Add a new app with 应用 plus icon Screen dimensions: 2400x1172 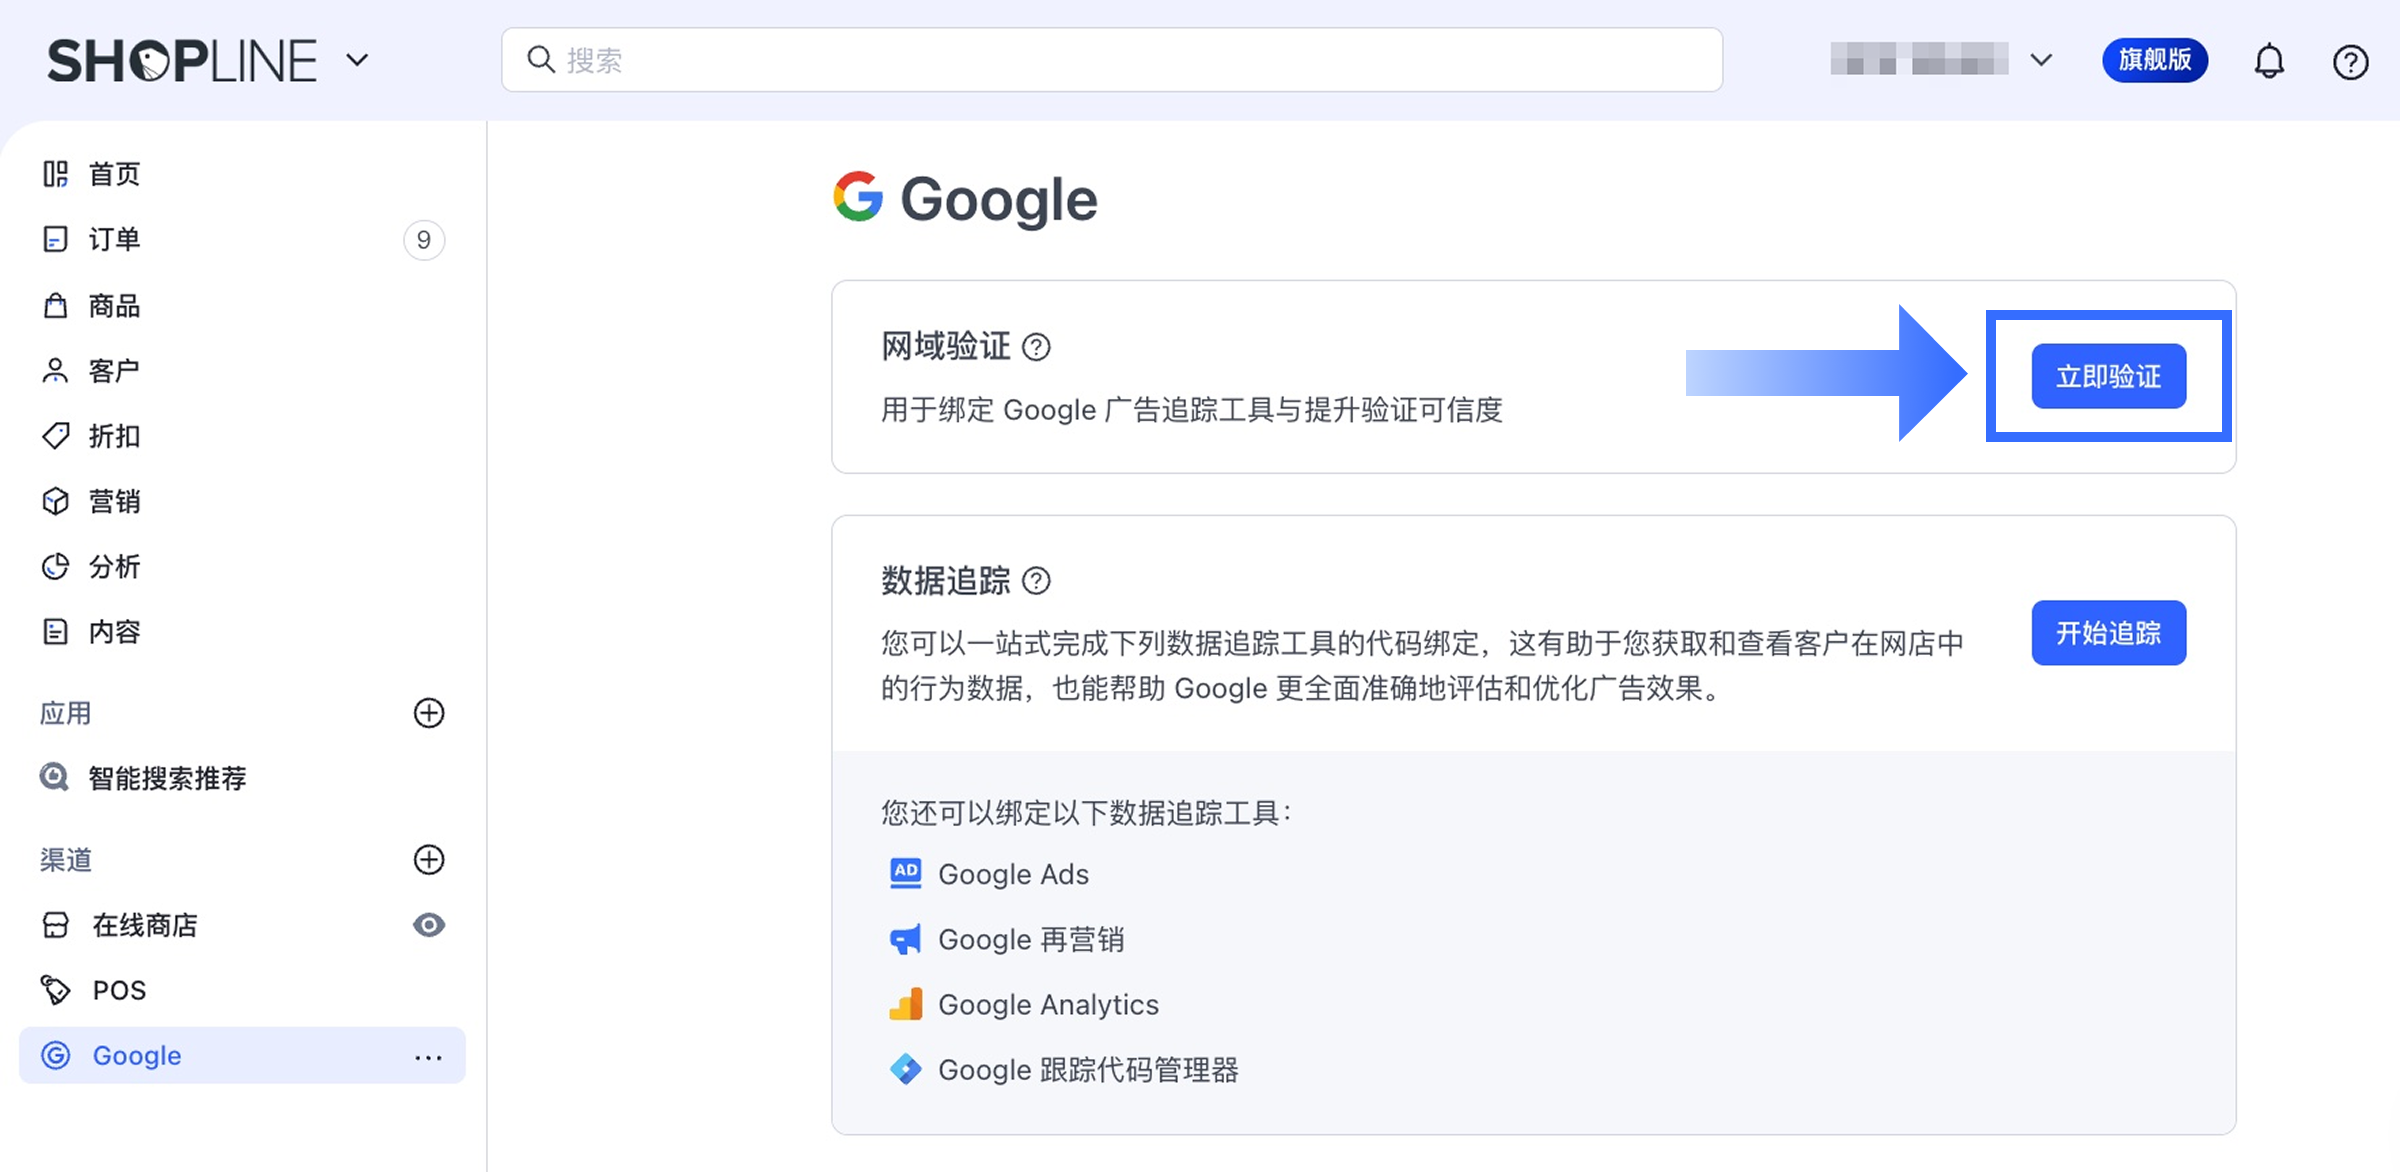pos(429,713)
